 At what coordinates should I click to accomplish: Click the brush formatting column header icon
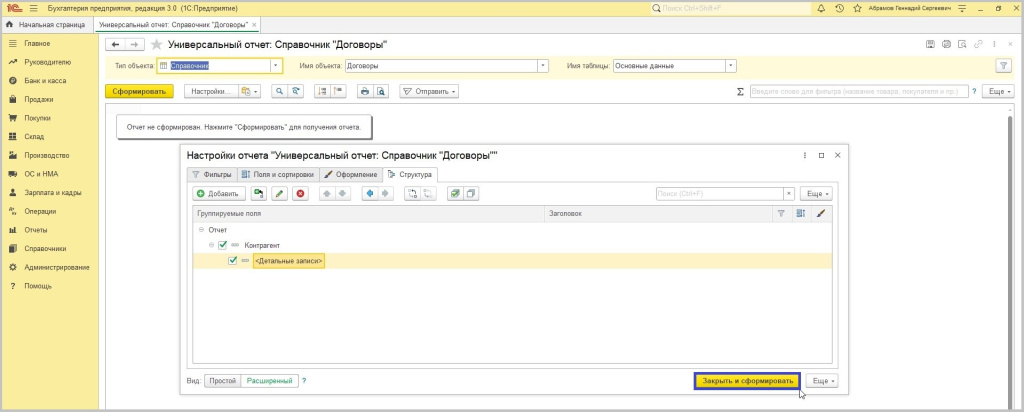[821, 213]
